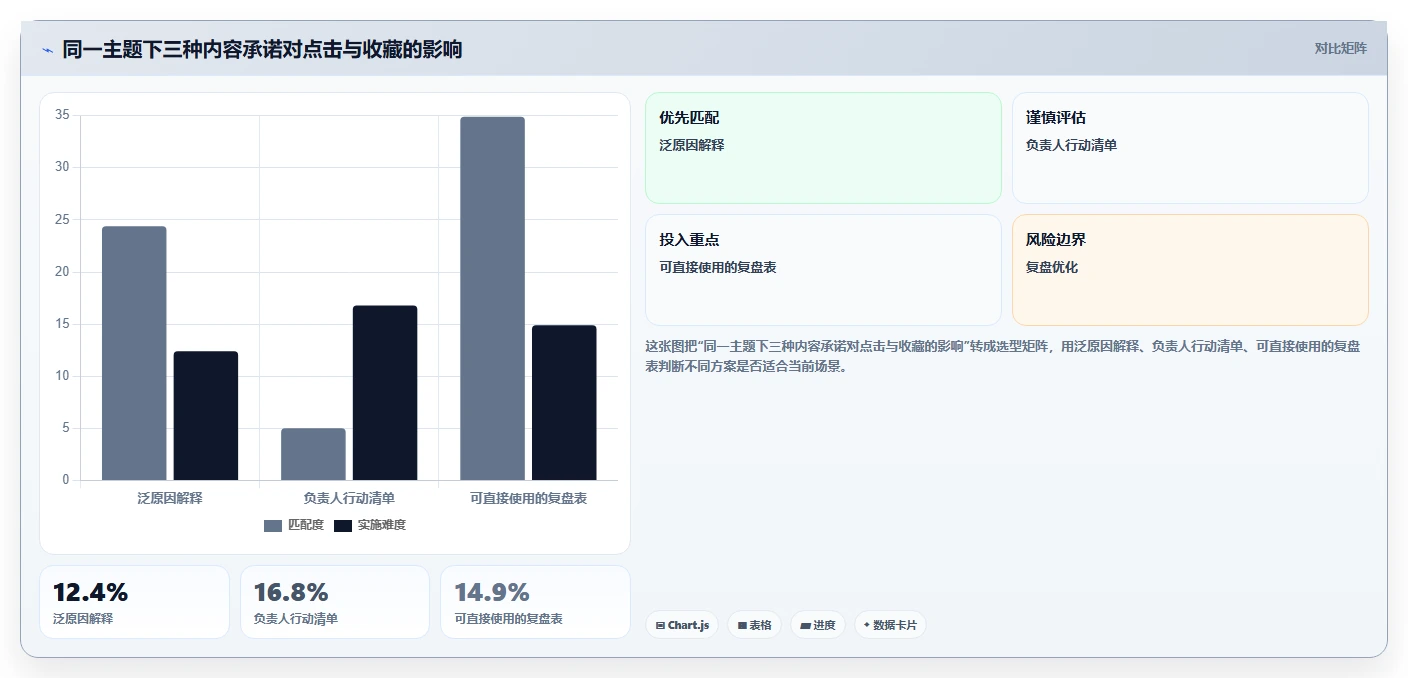Open the 优先匹配 matrix card

(823, 148)
